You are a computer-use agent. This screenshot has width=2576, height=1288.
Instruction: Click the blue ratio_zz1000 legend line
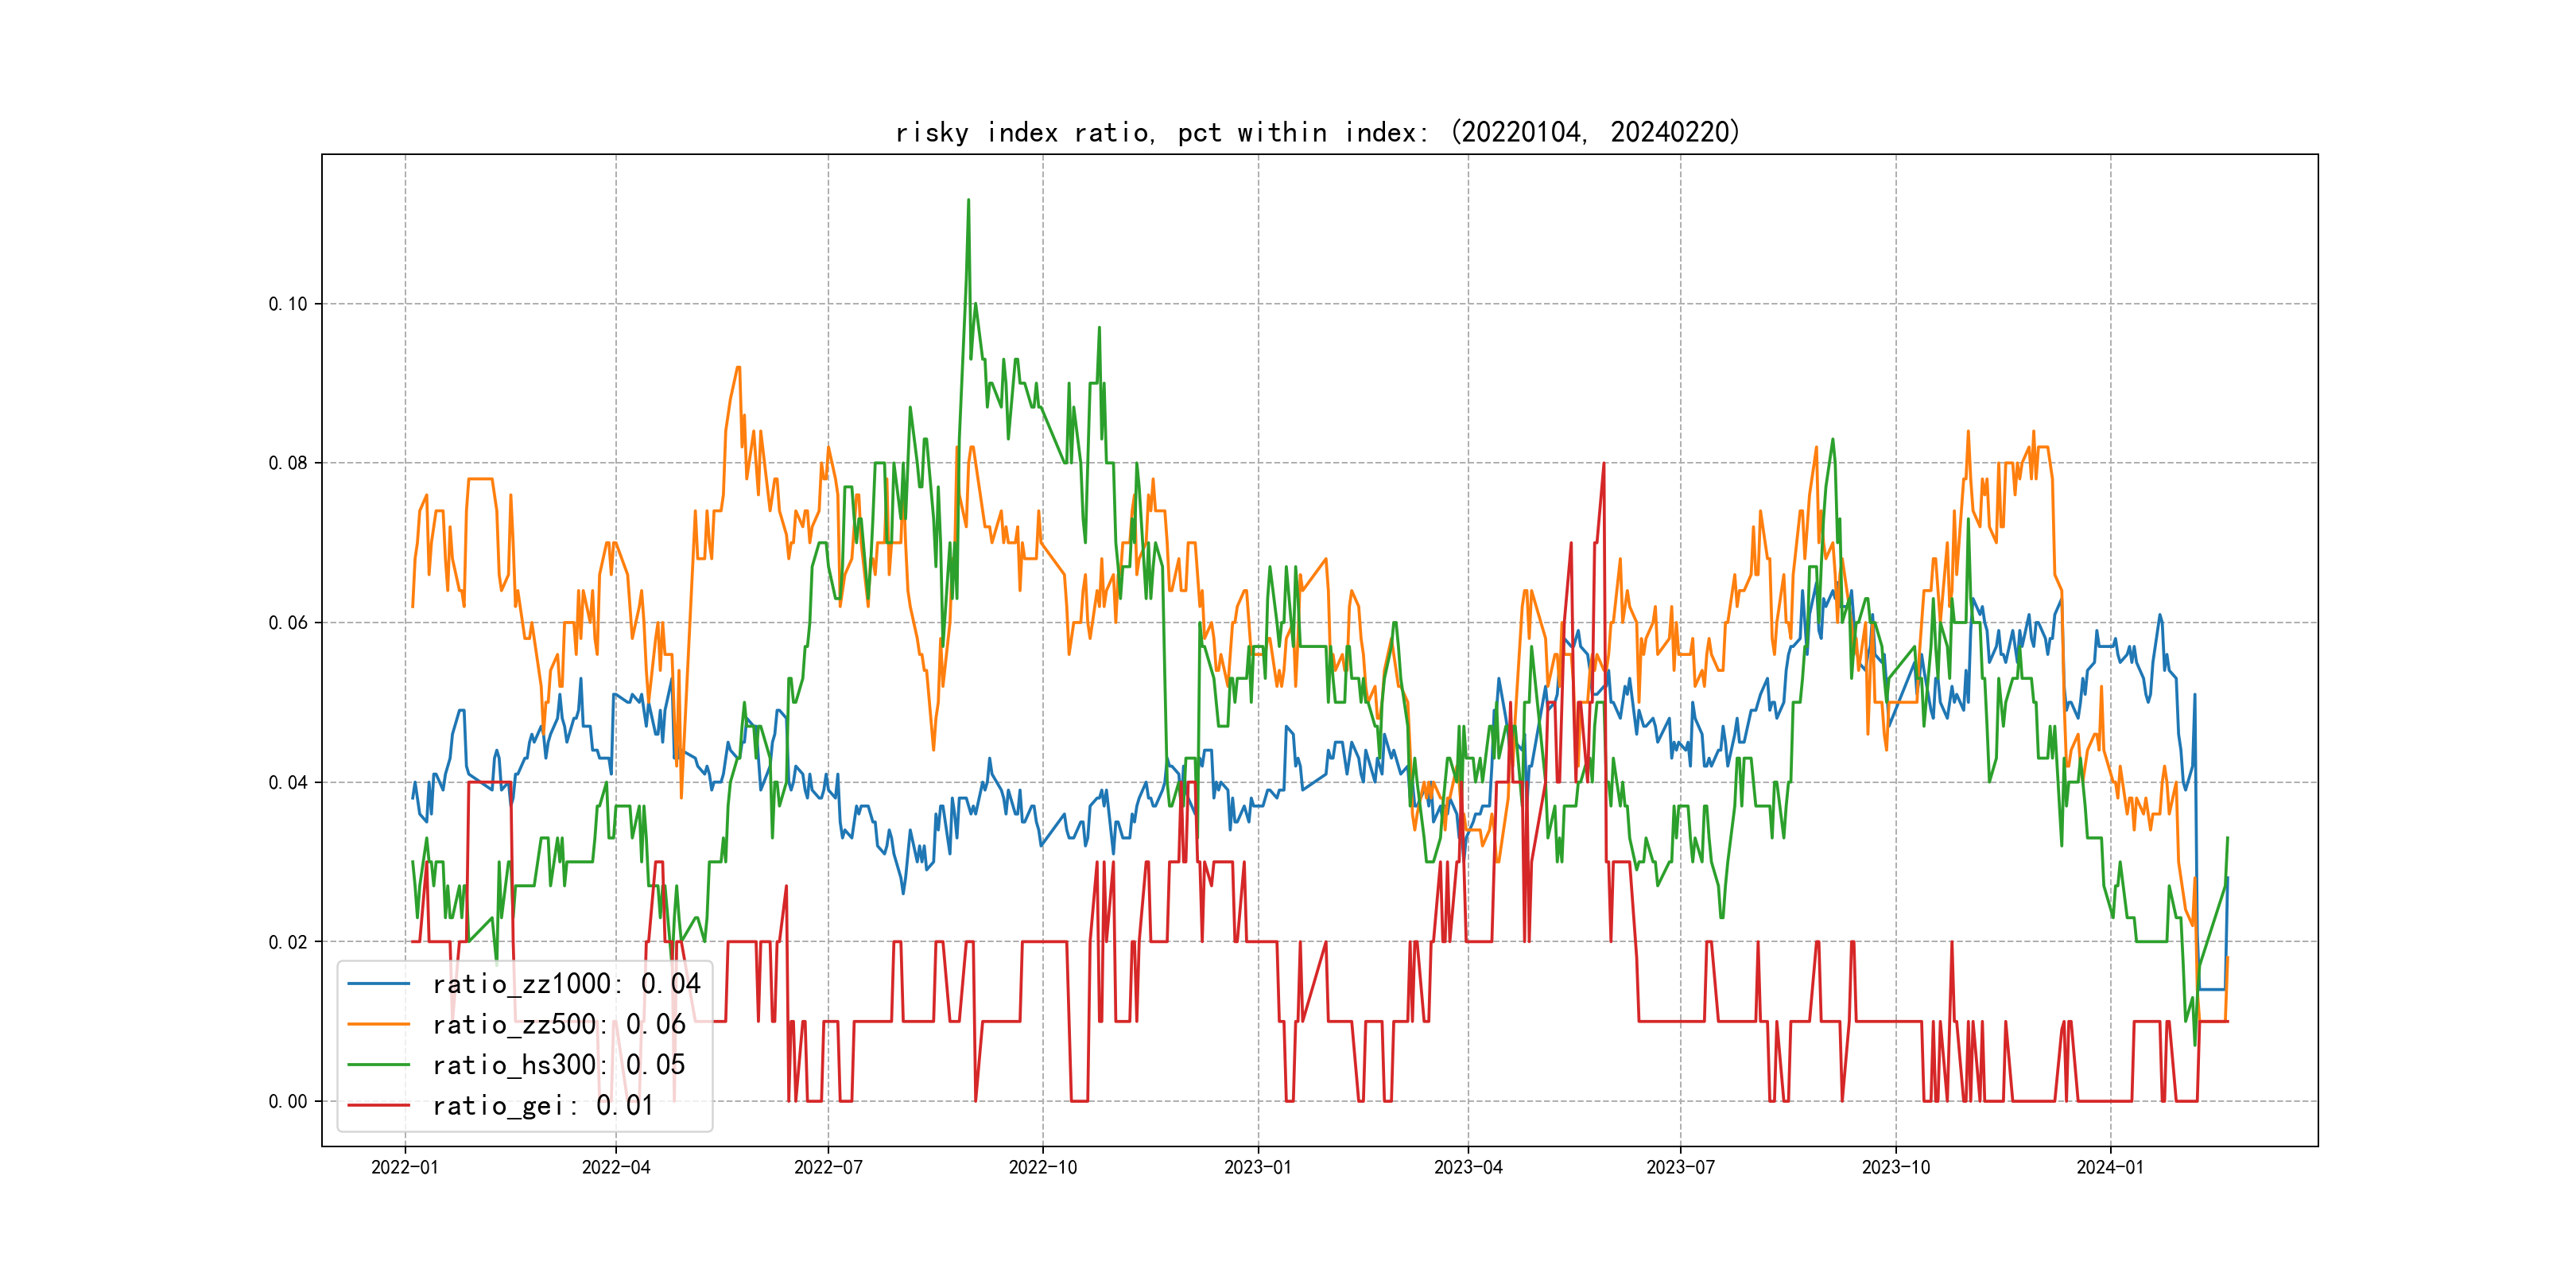pos(378,984)
